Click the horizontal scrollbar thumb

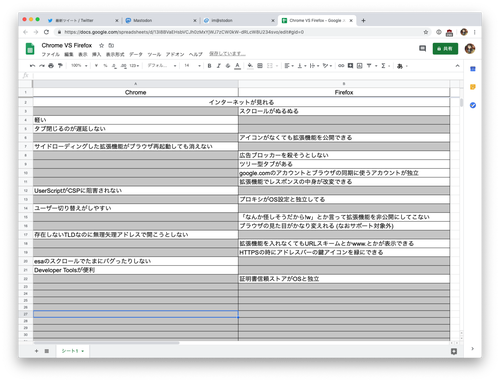[106, 343]
